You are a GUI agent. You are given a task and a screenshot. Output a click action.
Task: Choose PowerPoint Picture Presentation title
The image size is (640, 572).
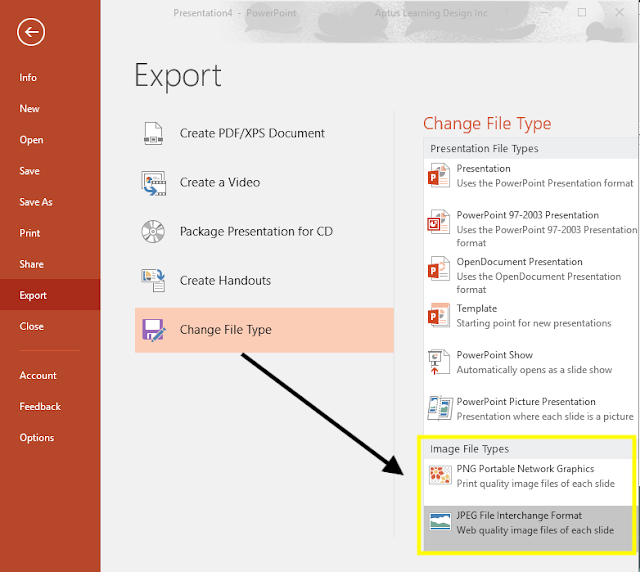(x=526, y=401)
